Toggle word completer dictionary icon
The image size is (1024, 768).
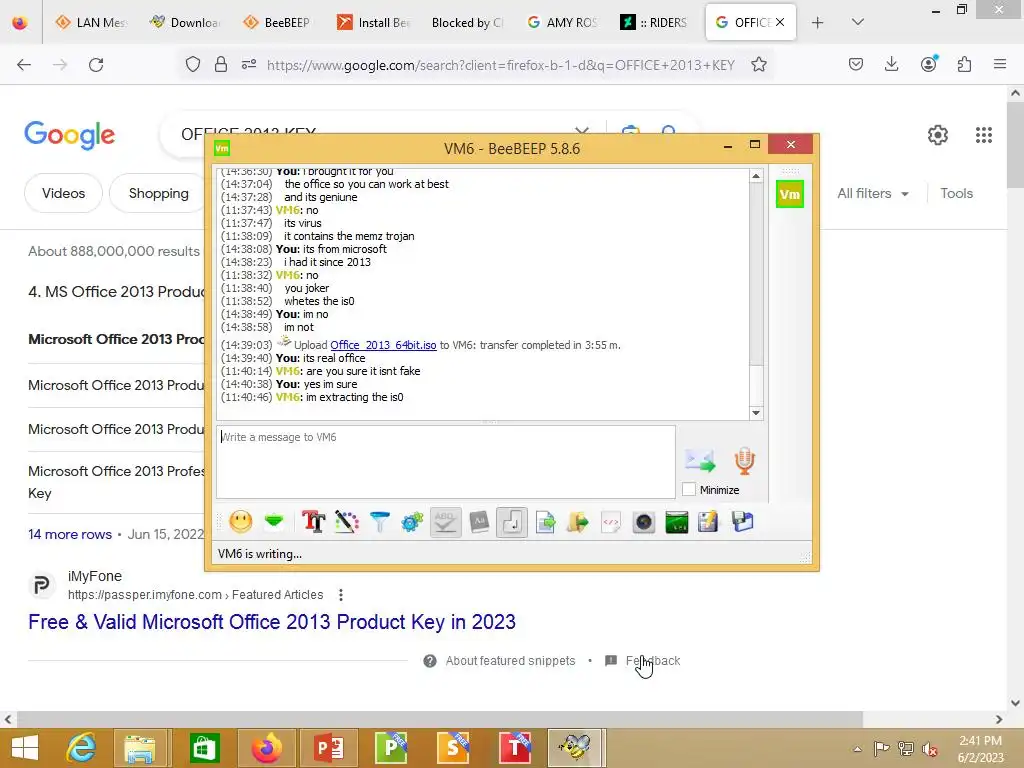479,522
